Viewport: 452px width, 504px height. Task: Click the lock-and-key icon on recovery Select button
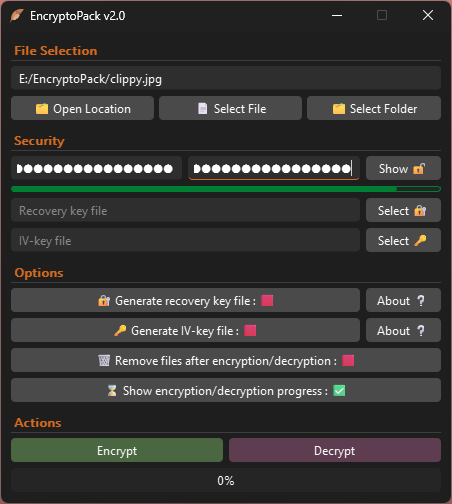(x=420, y=211)
